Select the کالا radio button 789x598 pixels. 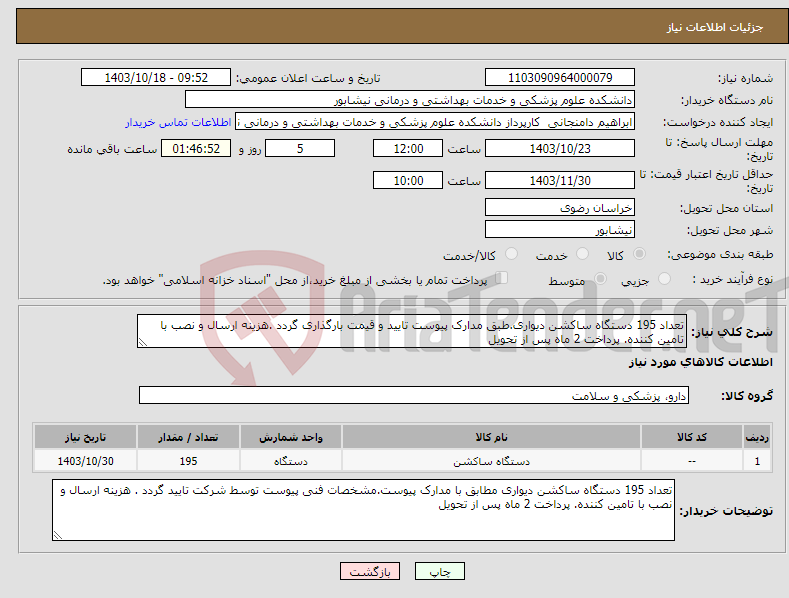640,254
